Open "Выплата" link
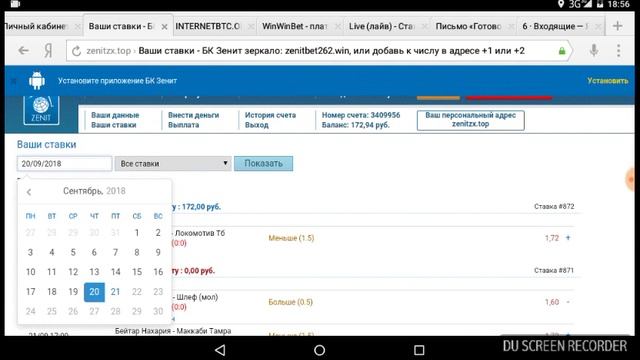Image resolution: width=640 pixels, height=360 pixels. 183,125
